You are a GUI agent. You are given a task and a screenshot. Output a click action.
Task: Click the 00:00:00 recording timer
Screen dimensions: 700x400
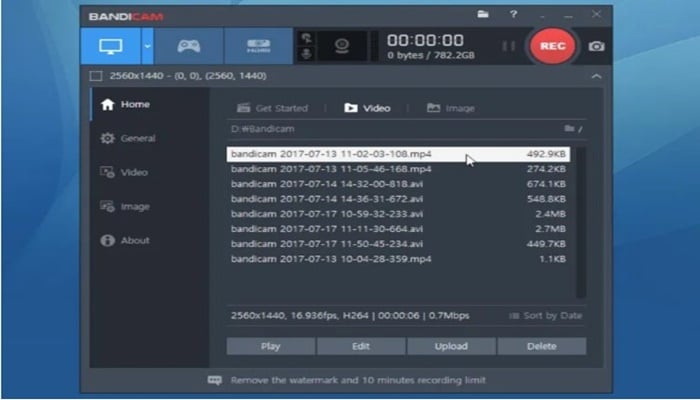[x=425, y=41]
